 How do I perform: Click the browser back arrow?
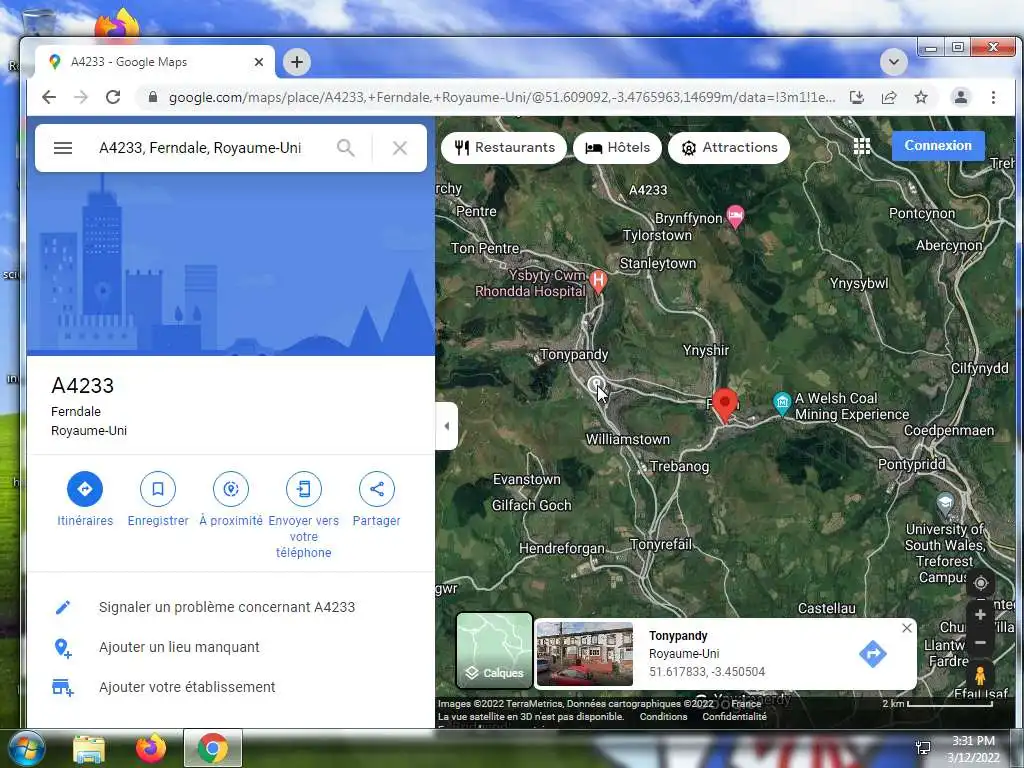tap(49, 97)
